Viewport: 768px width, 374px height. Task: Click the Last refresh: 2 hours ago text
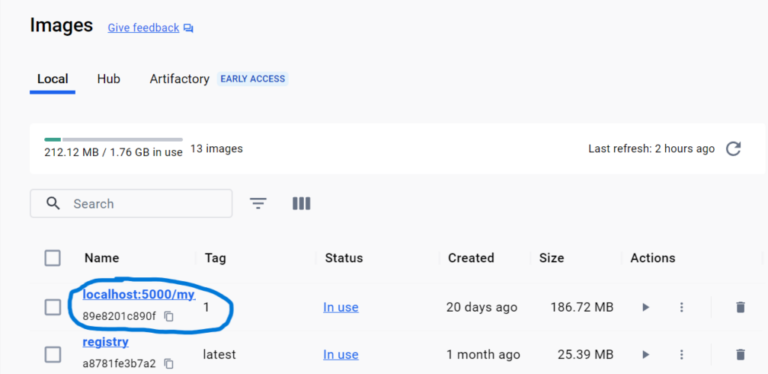[651, 148]
